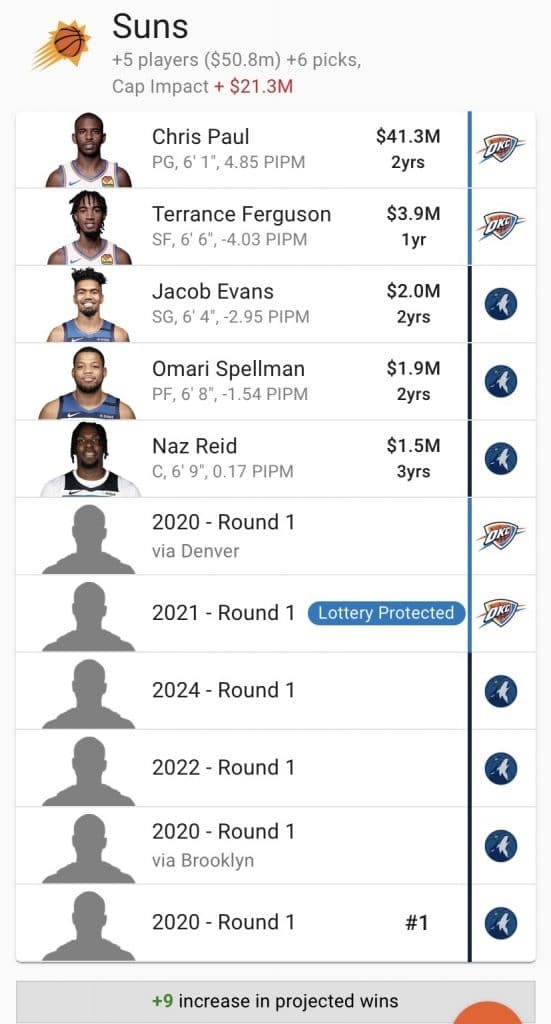Image resolution: width=551 pixels, height=1024 pixels.
Task: Select the 2022 - Round 1 pick
Action: point(242,768)
